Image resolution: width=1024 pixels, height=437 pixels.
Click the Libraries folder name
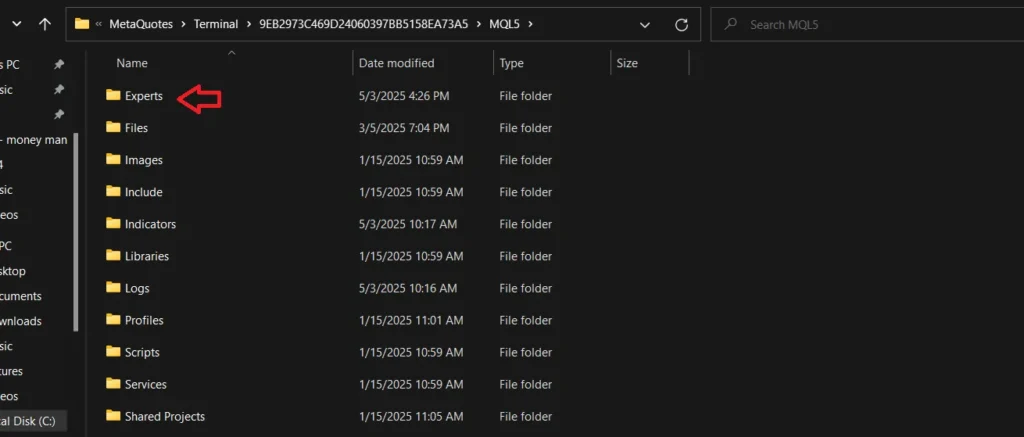point(147,256)
